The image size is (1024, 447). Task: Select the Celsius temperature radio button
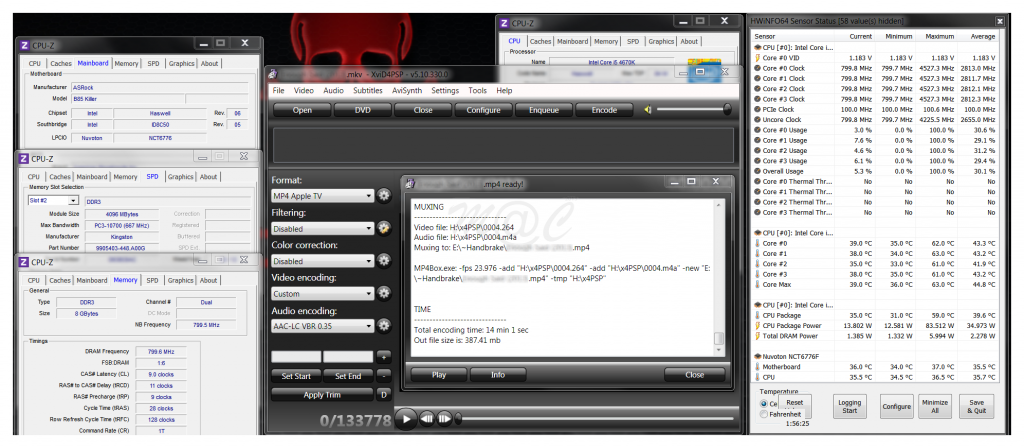(766, 404)
